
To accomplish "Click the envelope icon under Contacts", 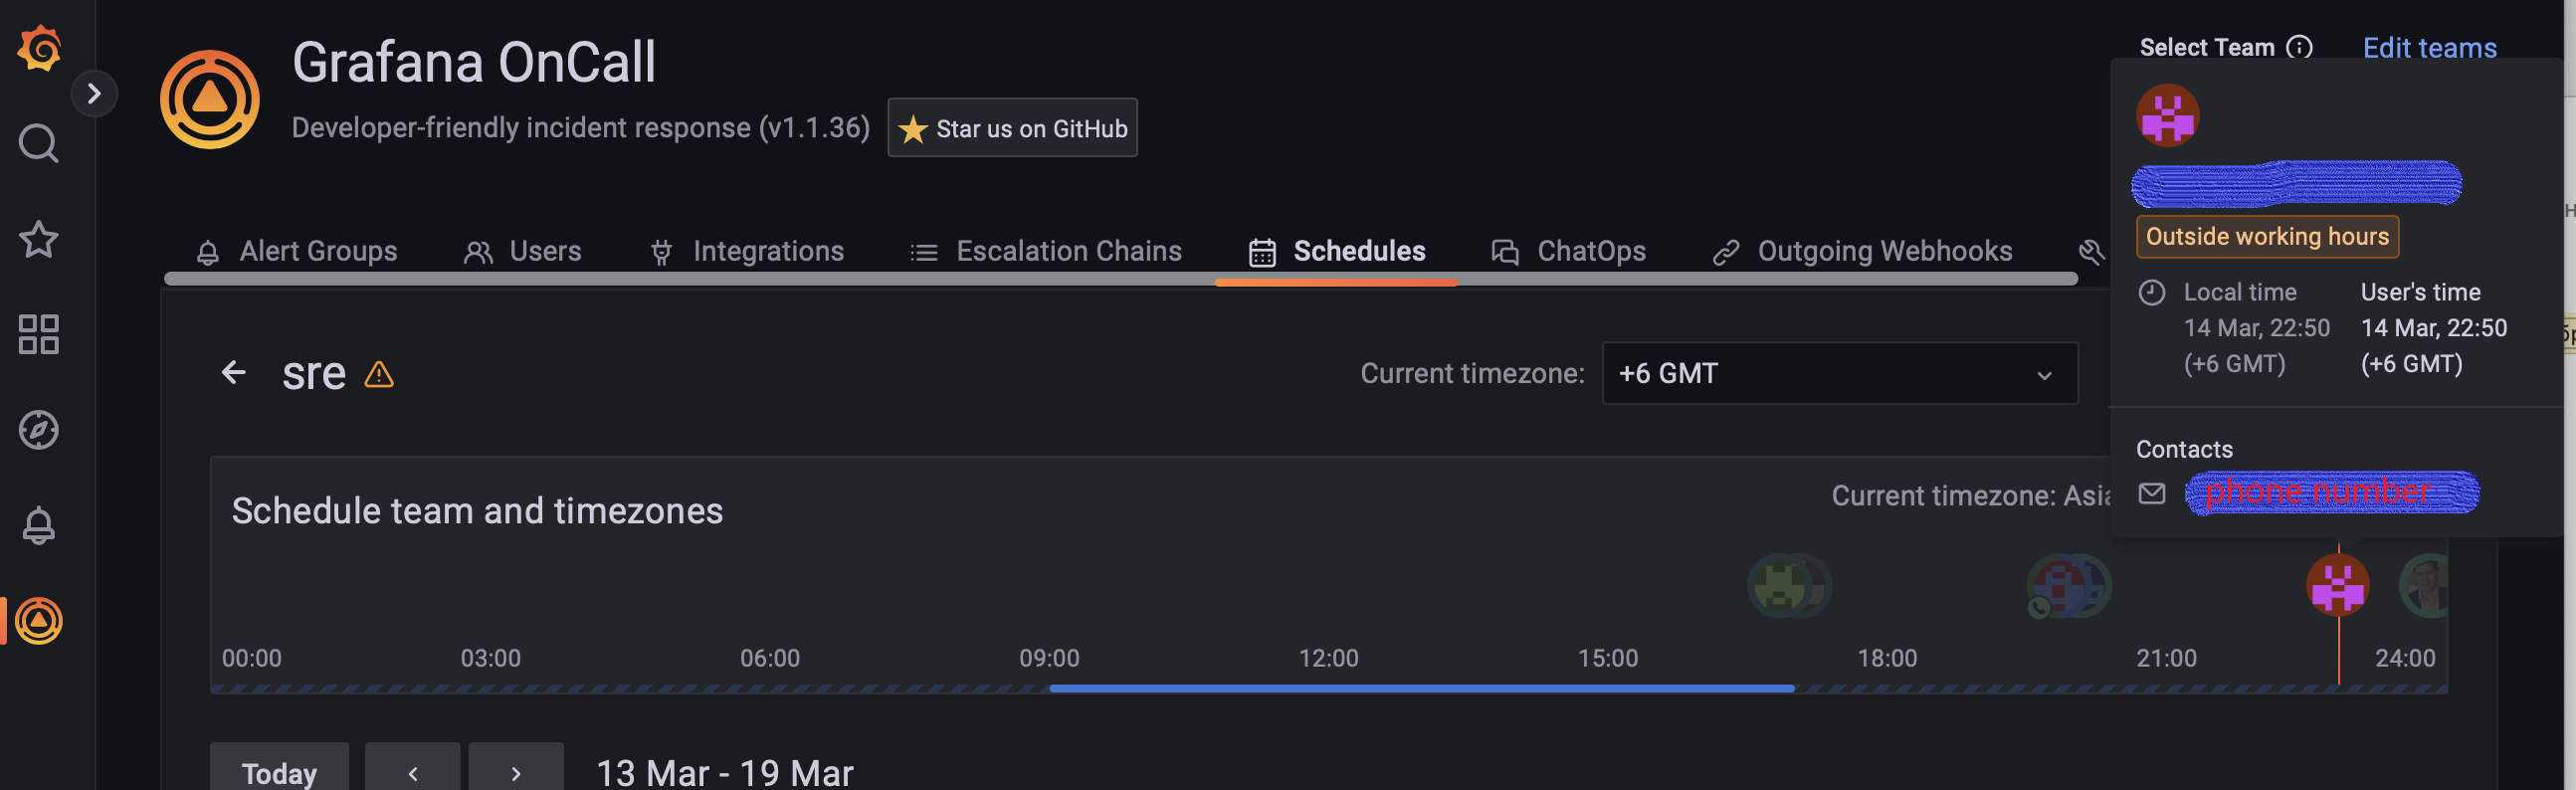I will coord(2151,493).
